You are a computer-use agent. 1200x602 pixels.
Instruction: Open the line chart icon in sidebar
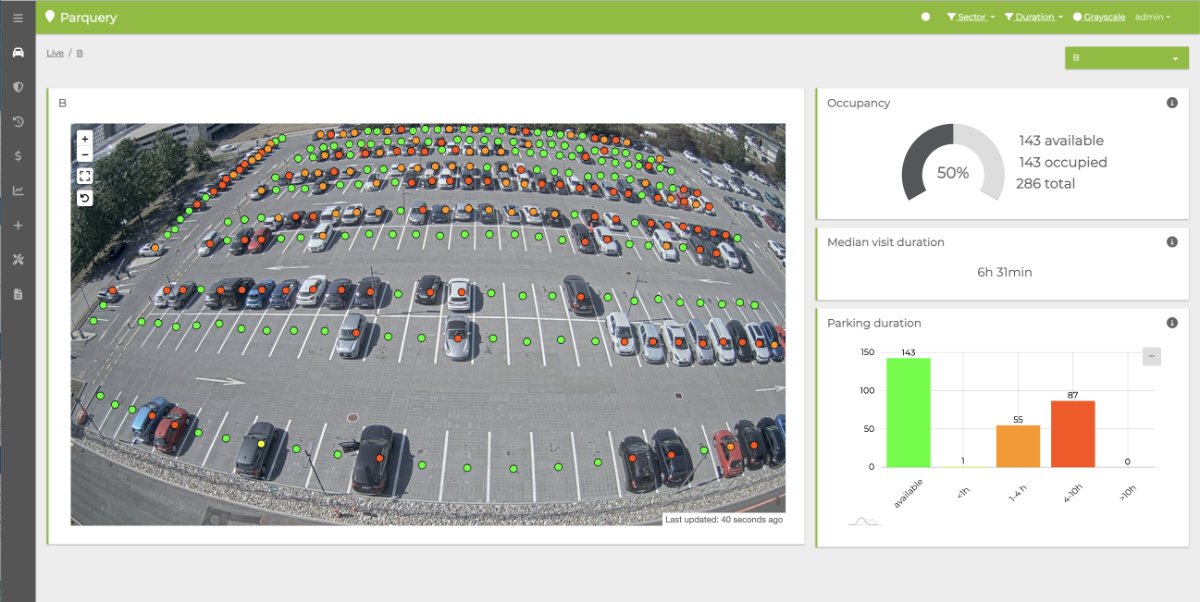tap(17, 191)
